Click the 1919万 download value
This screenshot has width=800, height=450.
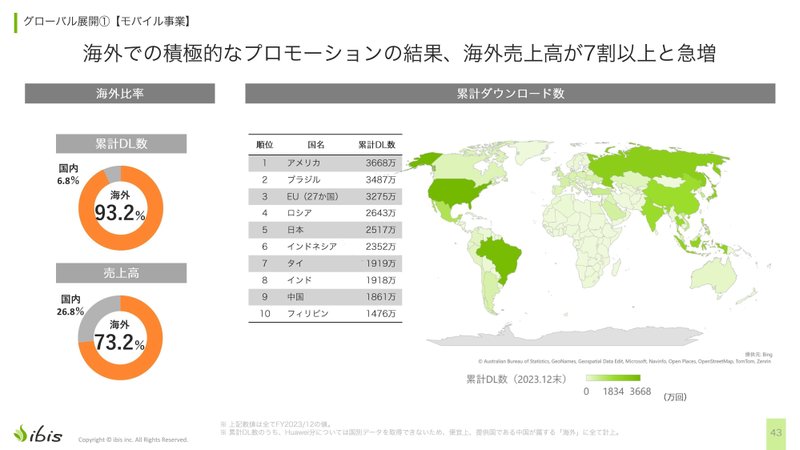381,263
